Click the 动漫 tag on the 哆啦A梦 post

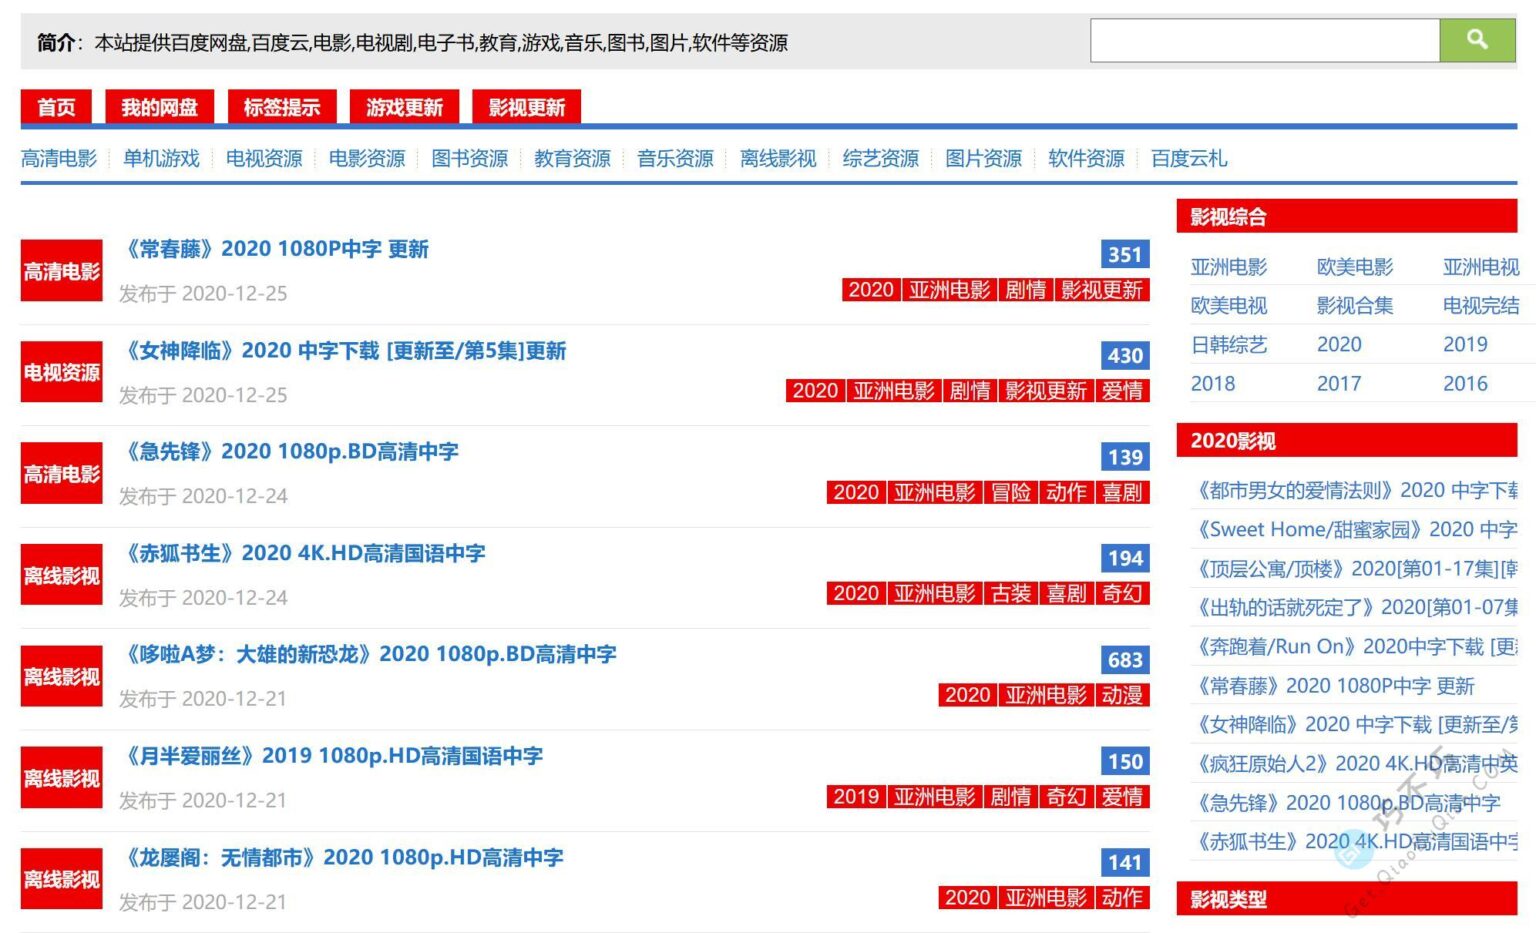[x=1123, y=695]
